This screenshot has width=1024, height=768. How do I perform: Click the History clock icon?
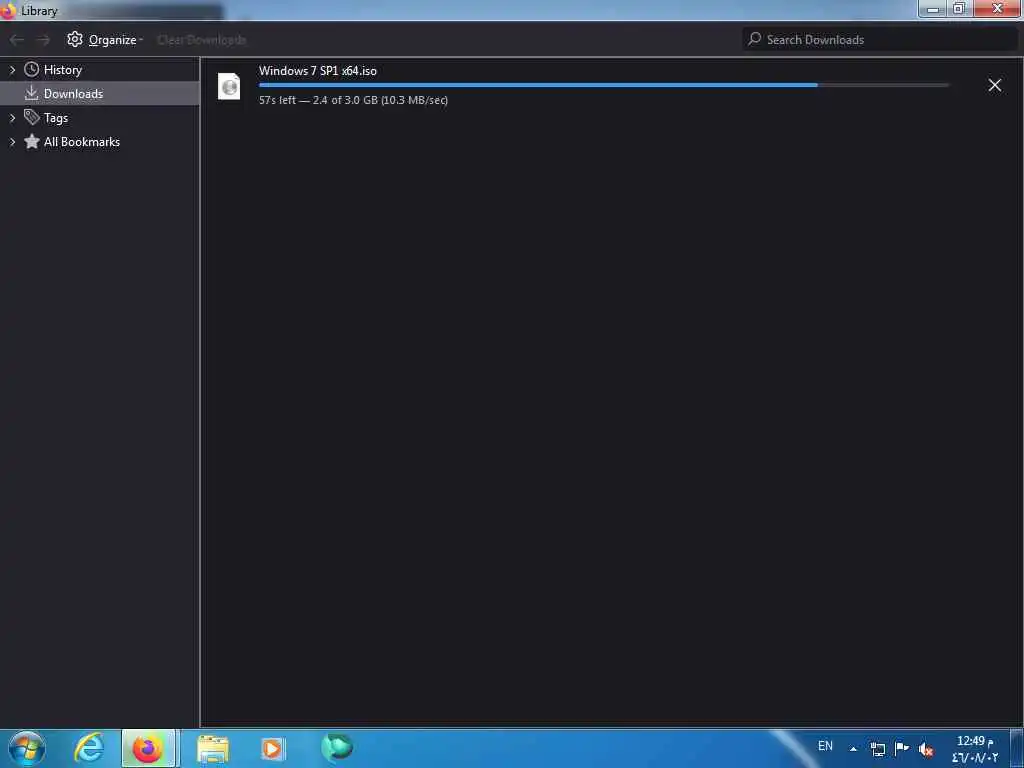[x=31, y=69]
